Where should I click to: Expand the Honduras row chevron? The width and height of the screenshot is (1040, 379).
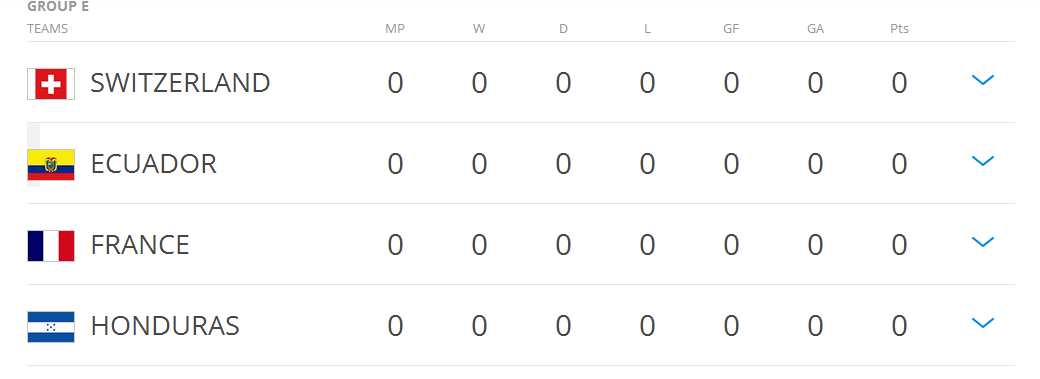tap(982, 323)
